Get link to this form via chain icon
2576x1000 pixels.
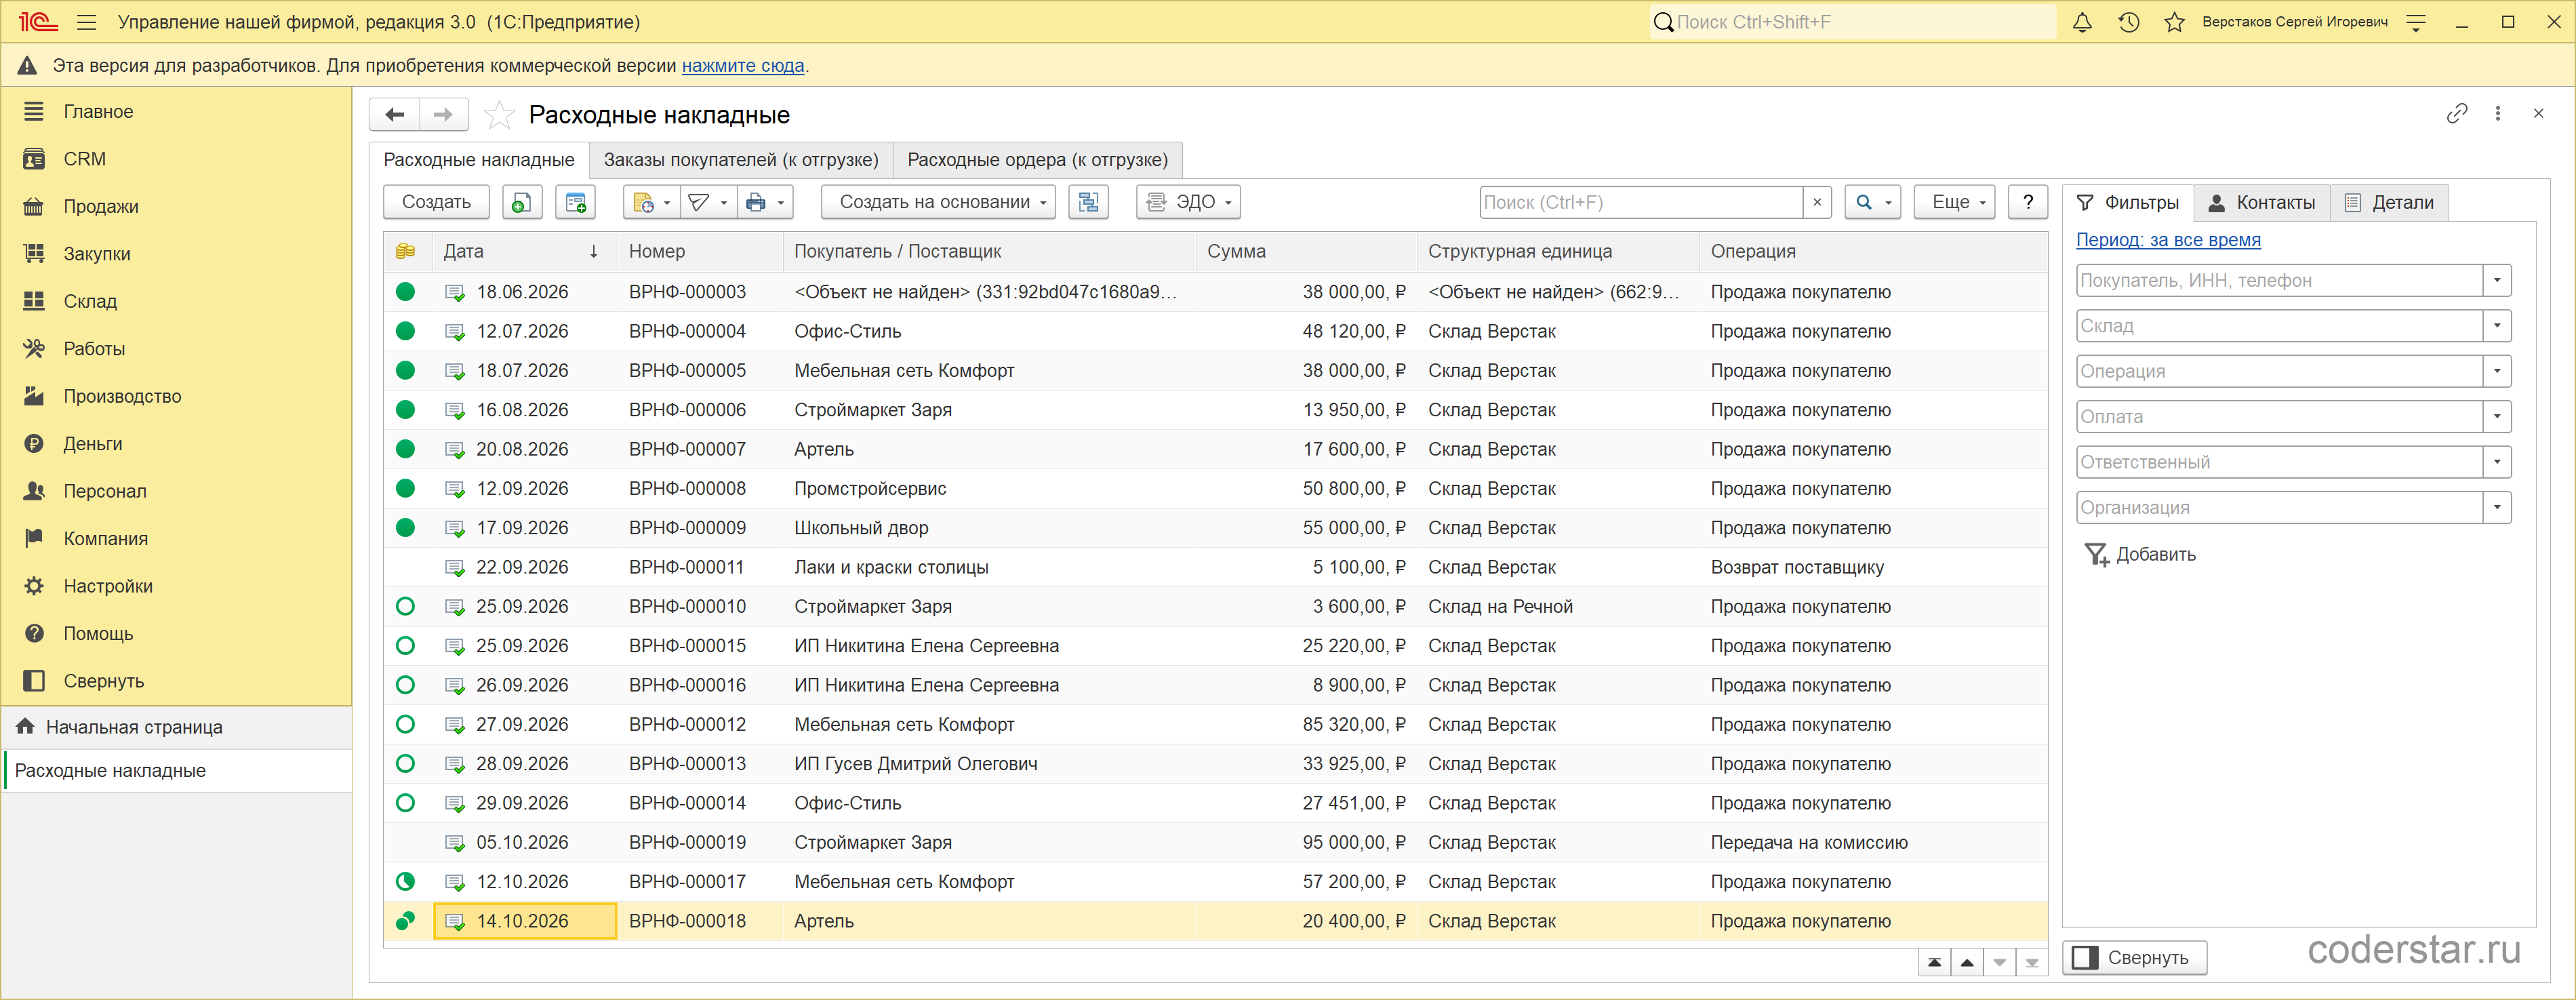pyautogui.click(x=2457, y=113)
